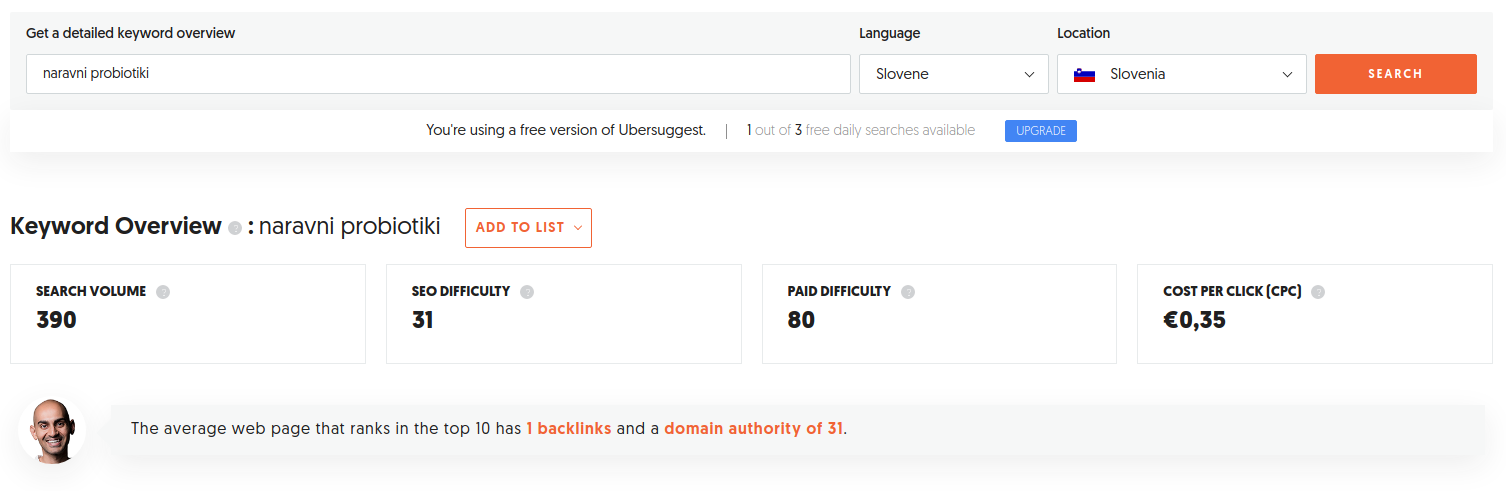Select the Search Volume card
The width and height of the screenshot is (1506, 491).
coord(188,314)
